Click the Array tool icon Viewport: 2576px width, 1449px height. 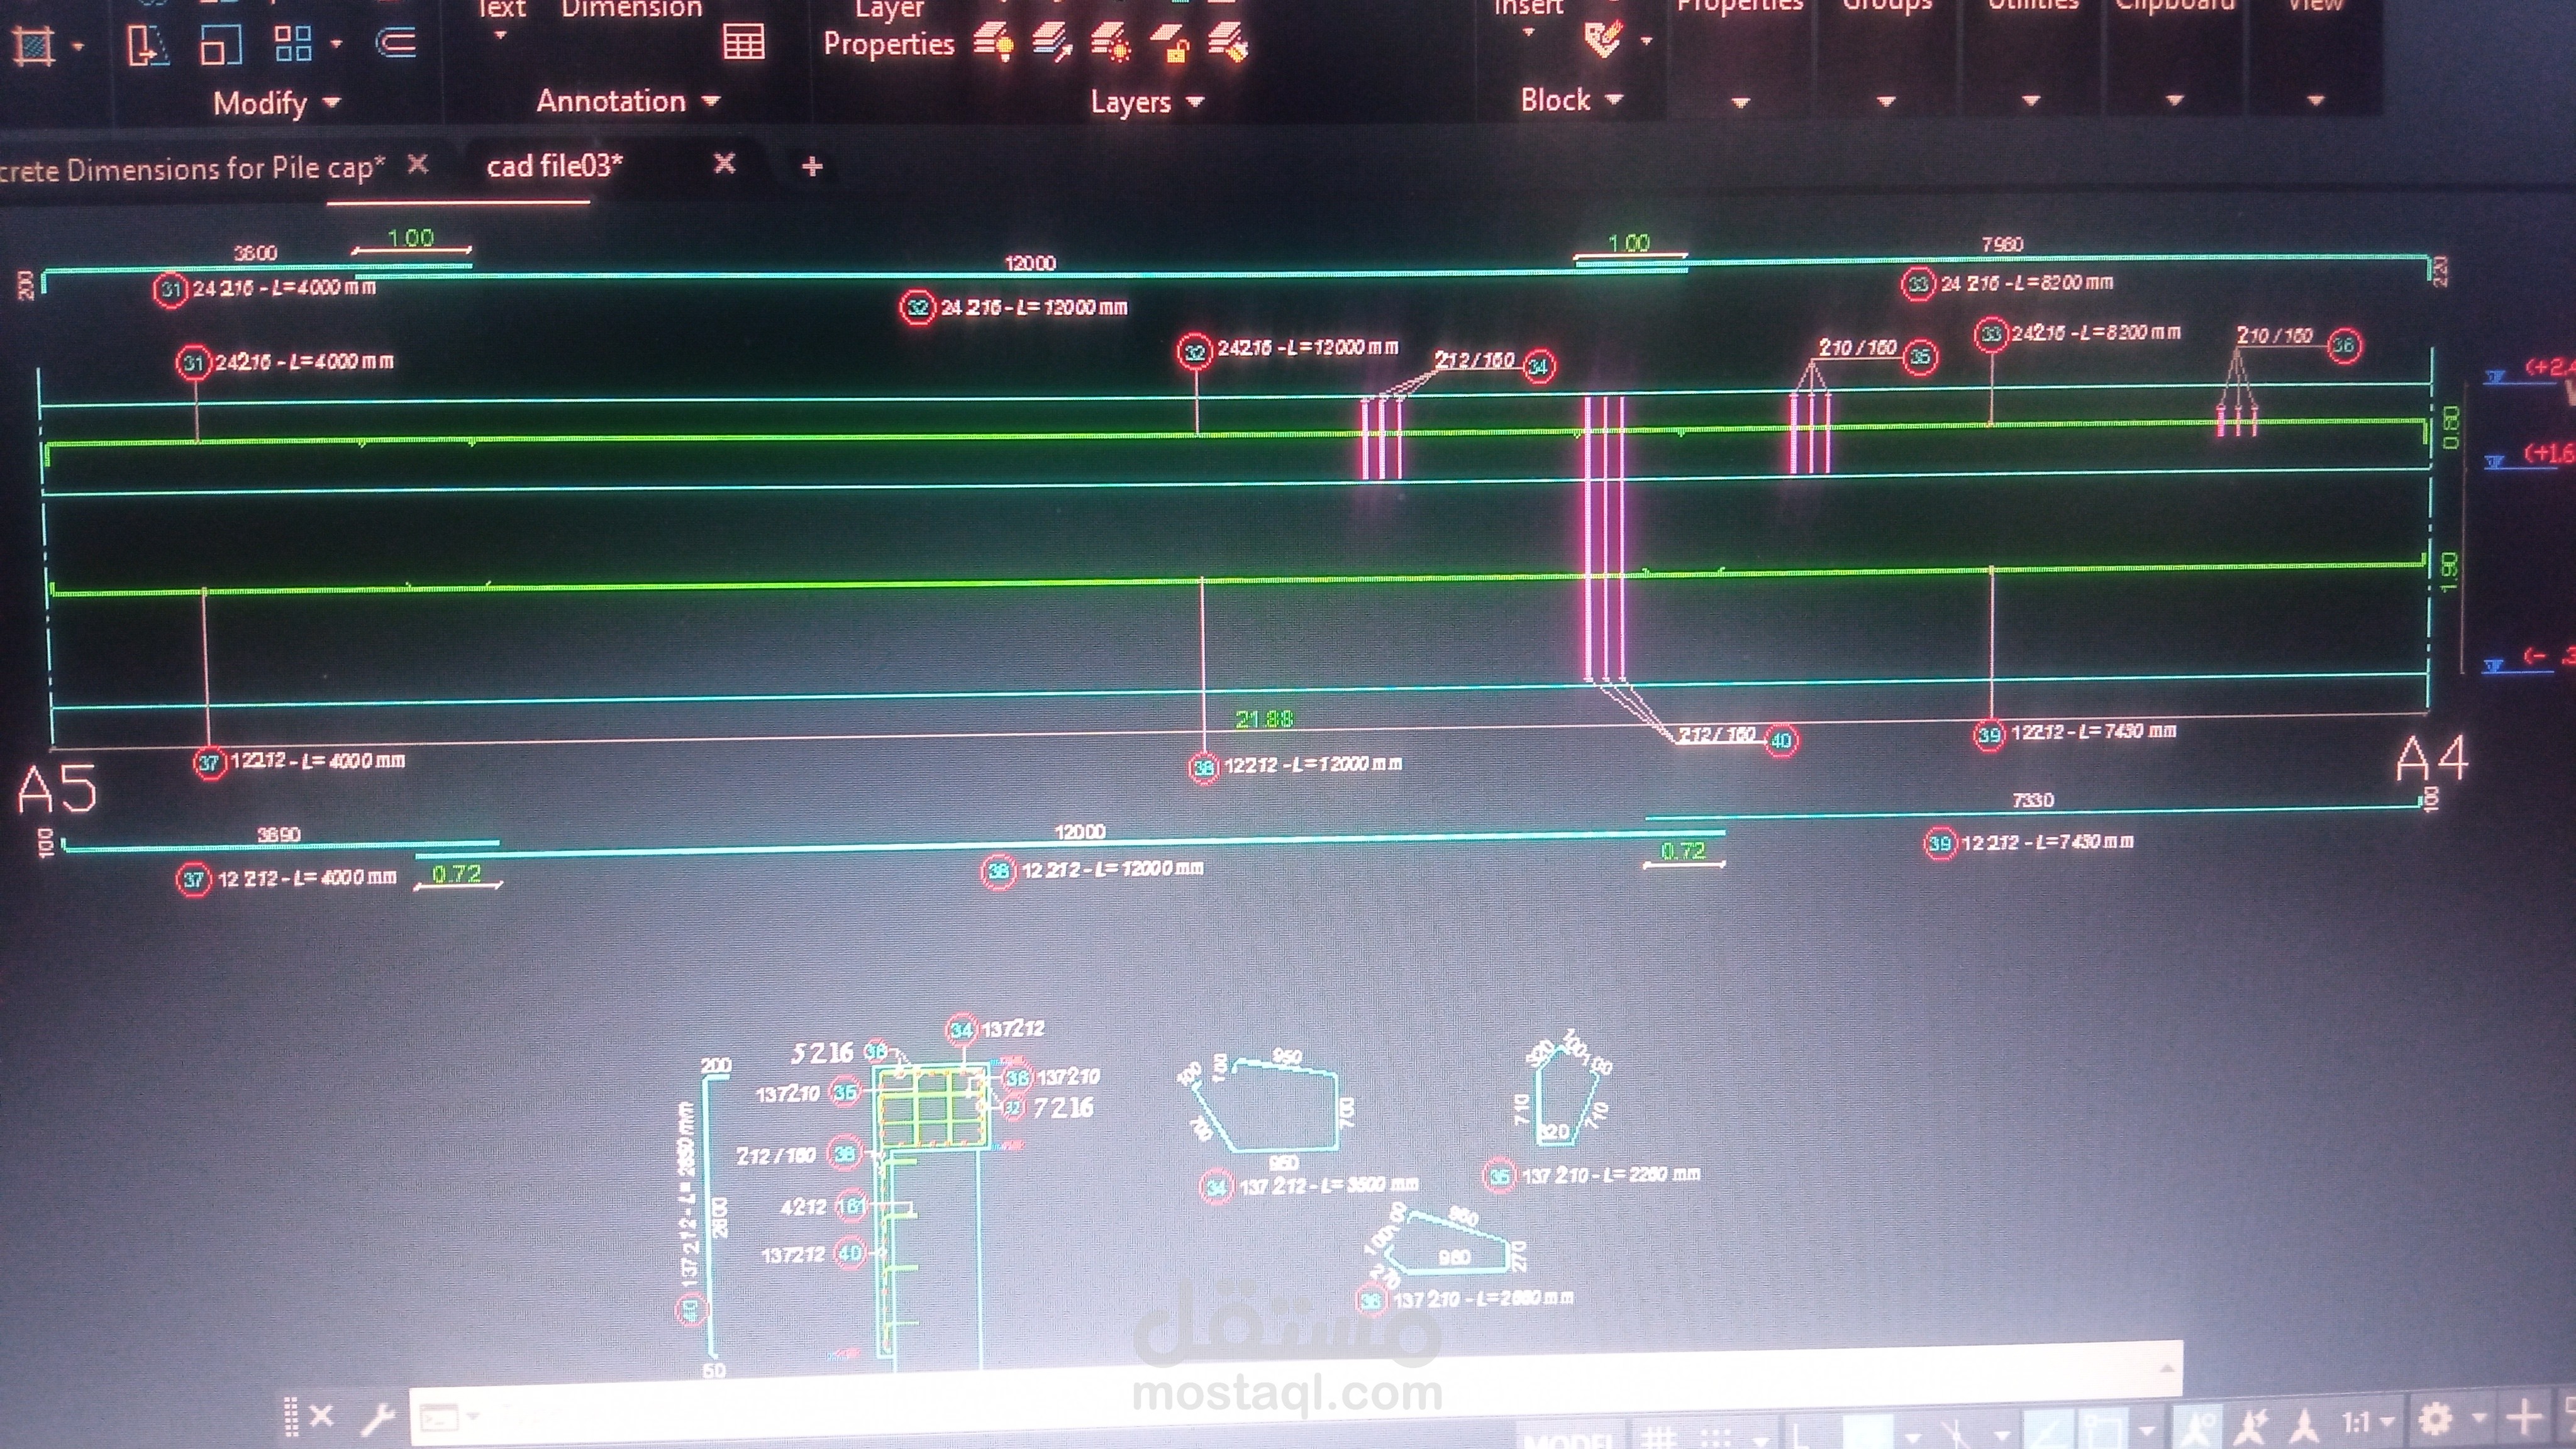293,44
